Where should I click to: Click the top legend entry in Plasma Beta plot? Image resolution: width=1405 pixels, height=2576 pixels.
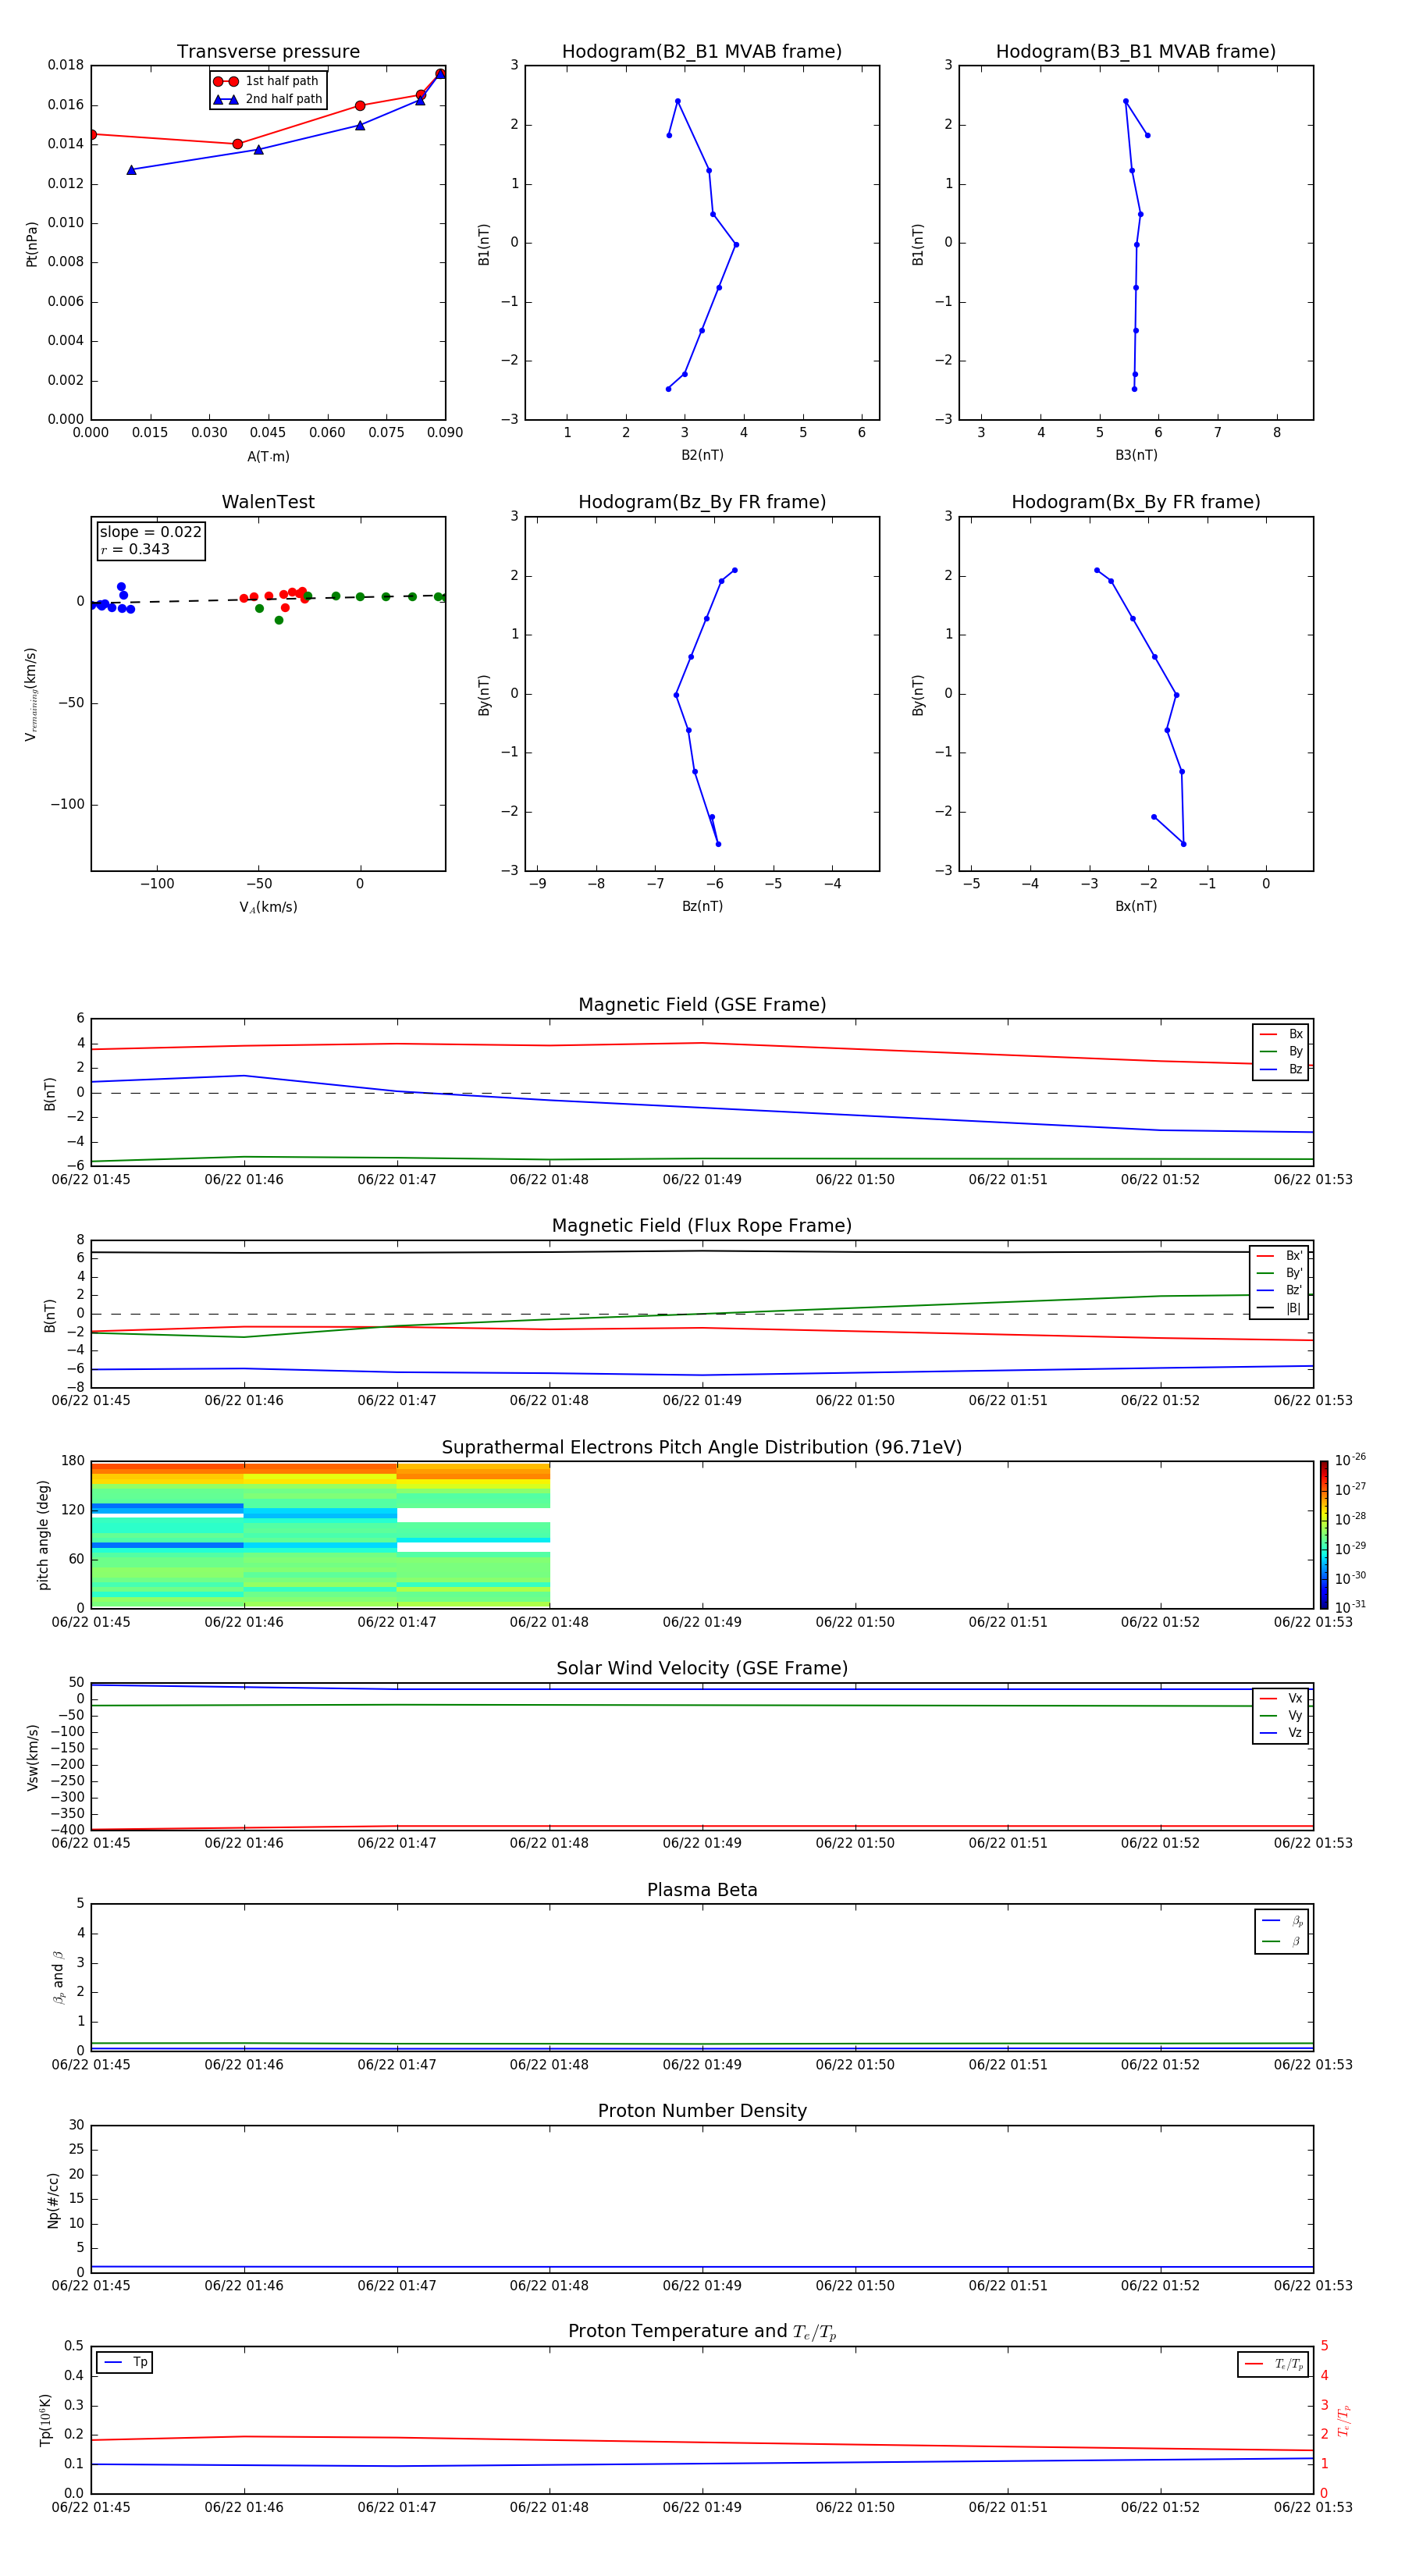tap(1282, 1921)
